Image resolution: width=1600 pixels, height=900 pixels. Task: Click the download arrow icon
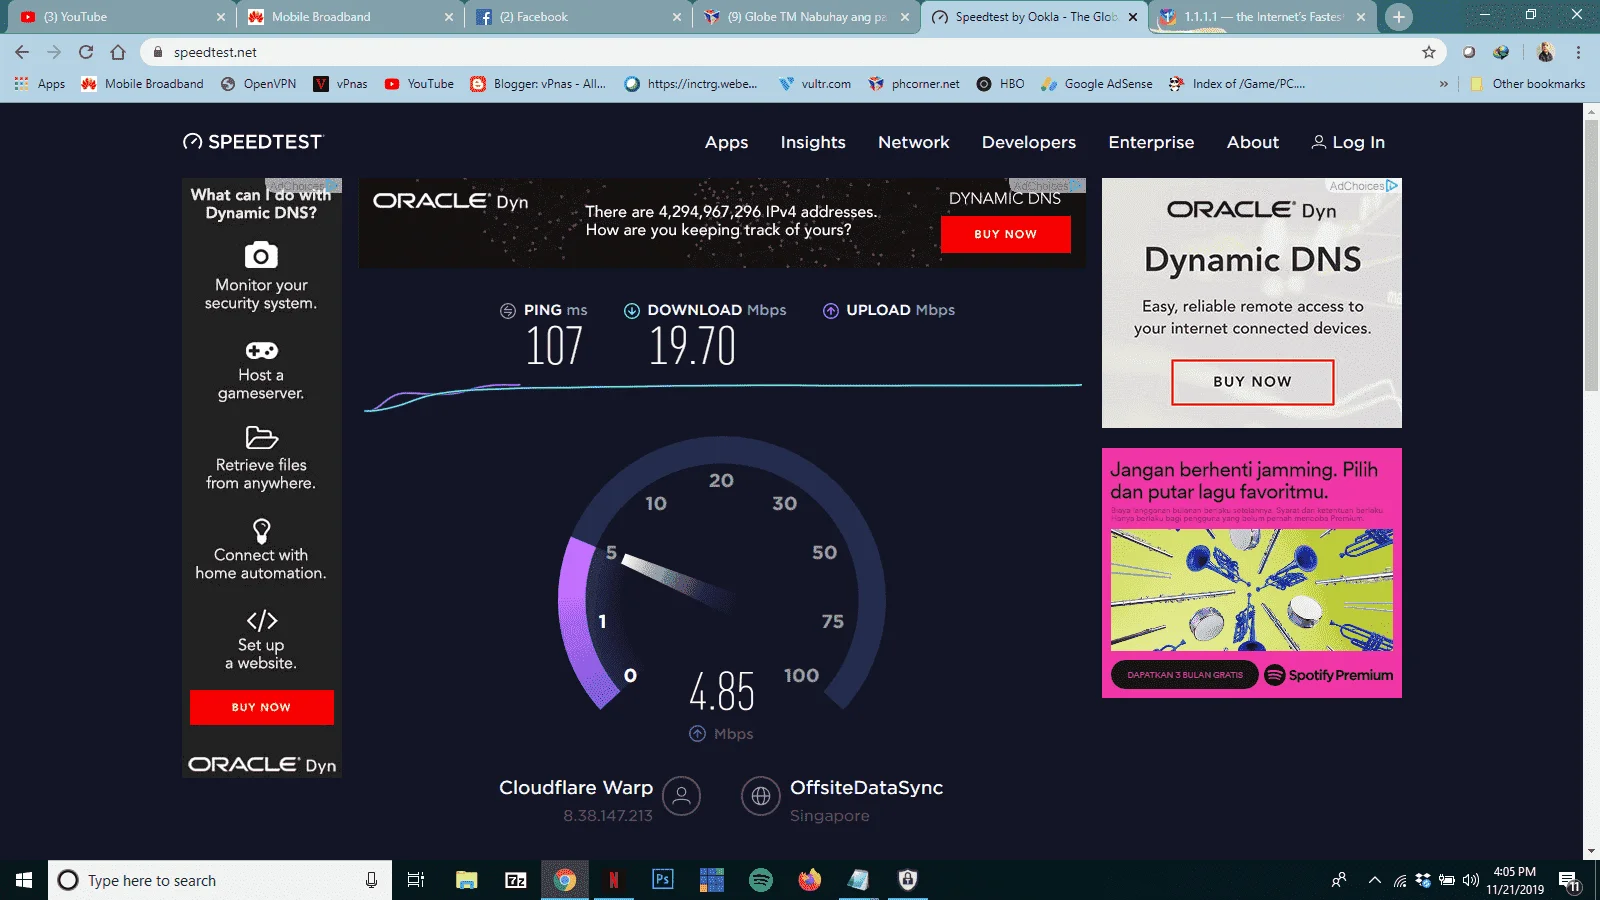point(632,310)
